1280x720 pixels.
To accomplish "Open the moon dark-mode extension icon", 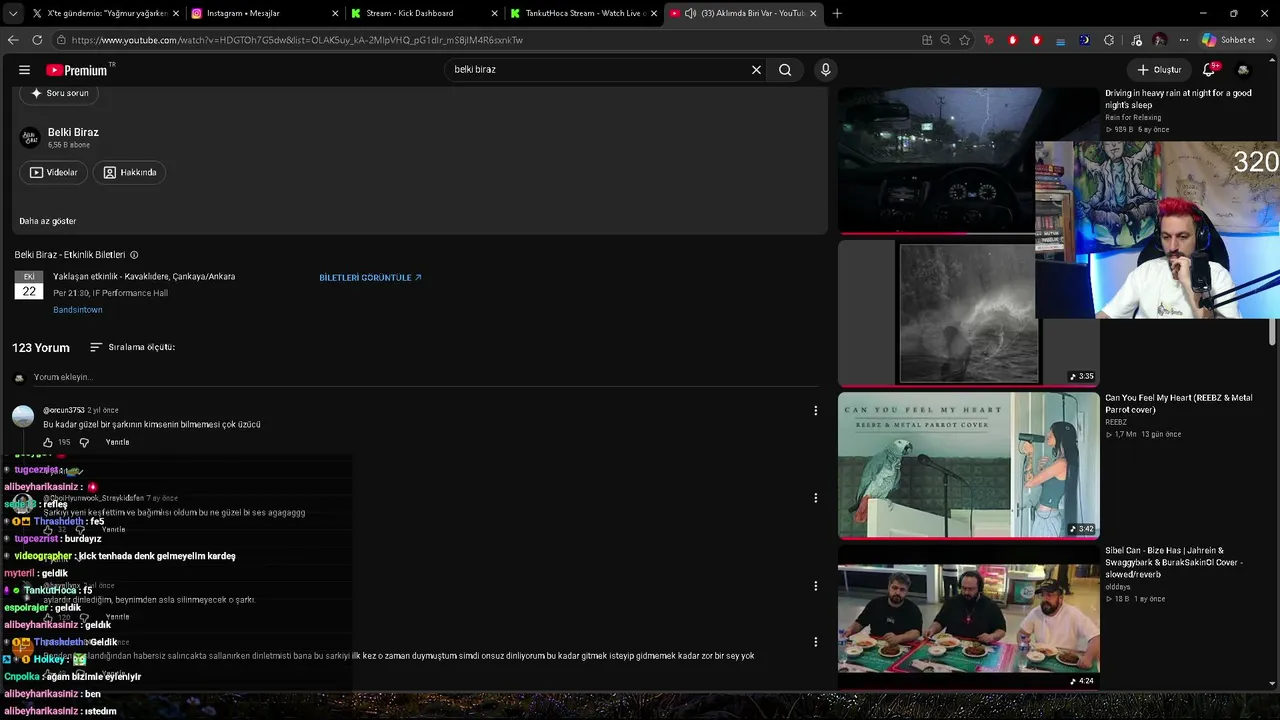I will 1085,40.
